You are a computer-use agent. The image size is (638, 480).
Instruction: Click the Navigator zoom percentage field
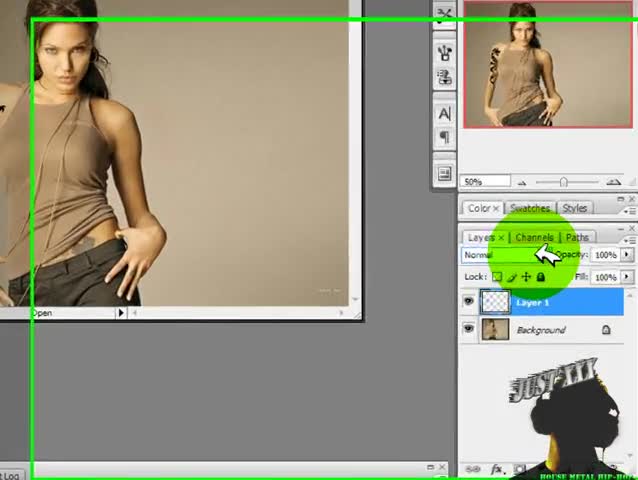point(485,181)
